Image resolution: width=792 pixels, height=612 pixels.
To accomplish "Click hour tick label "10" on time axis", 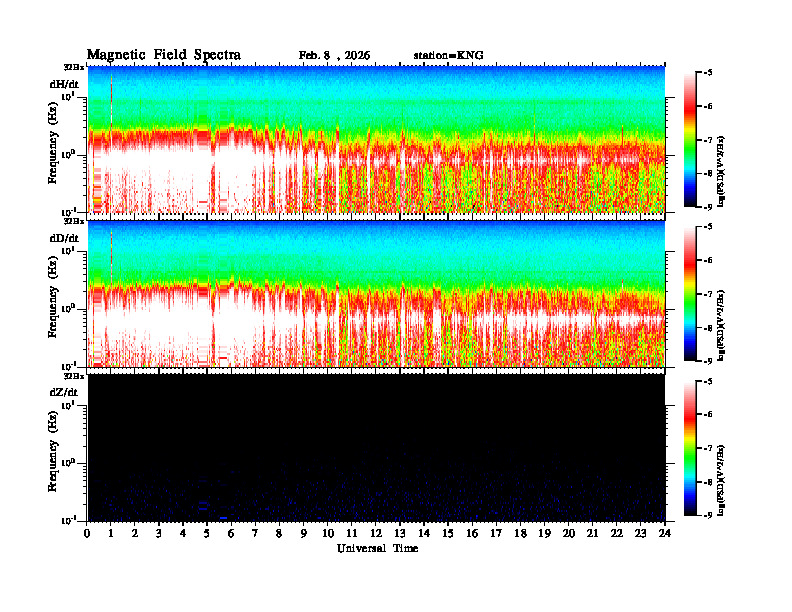I will pyautogui.click(x=328, y=534).
